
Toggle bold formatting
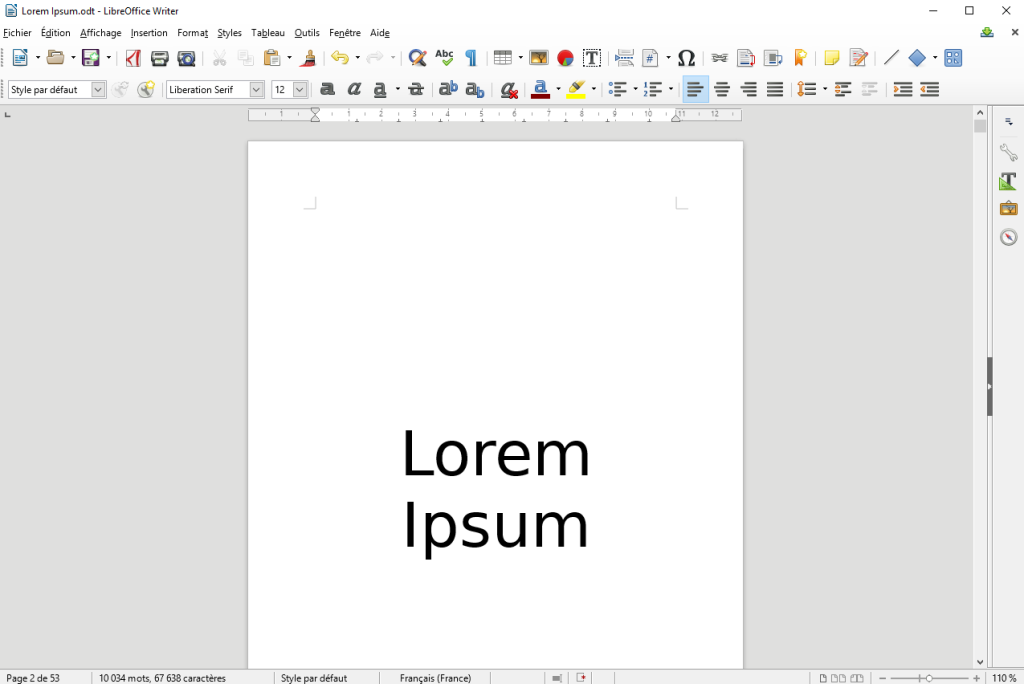click(327, 90)
